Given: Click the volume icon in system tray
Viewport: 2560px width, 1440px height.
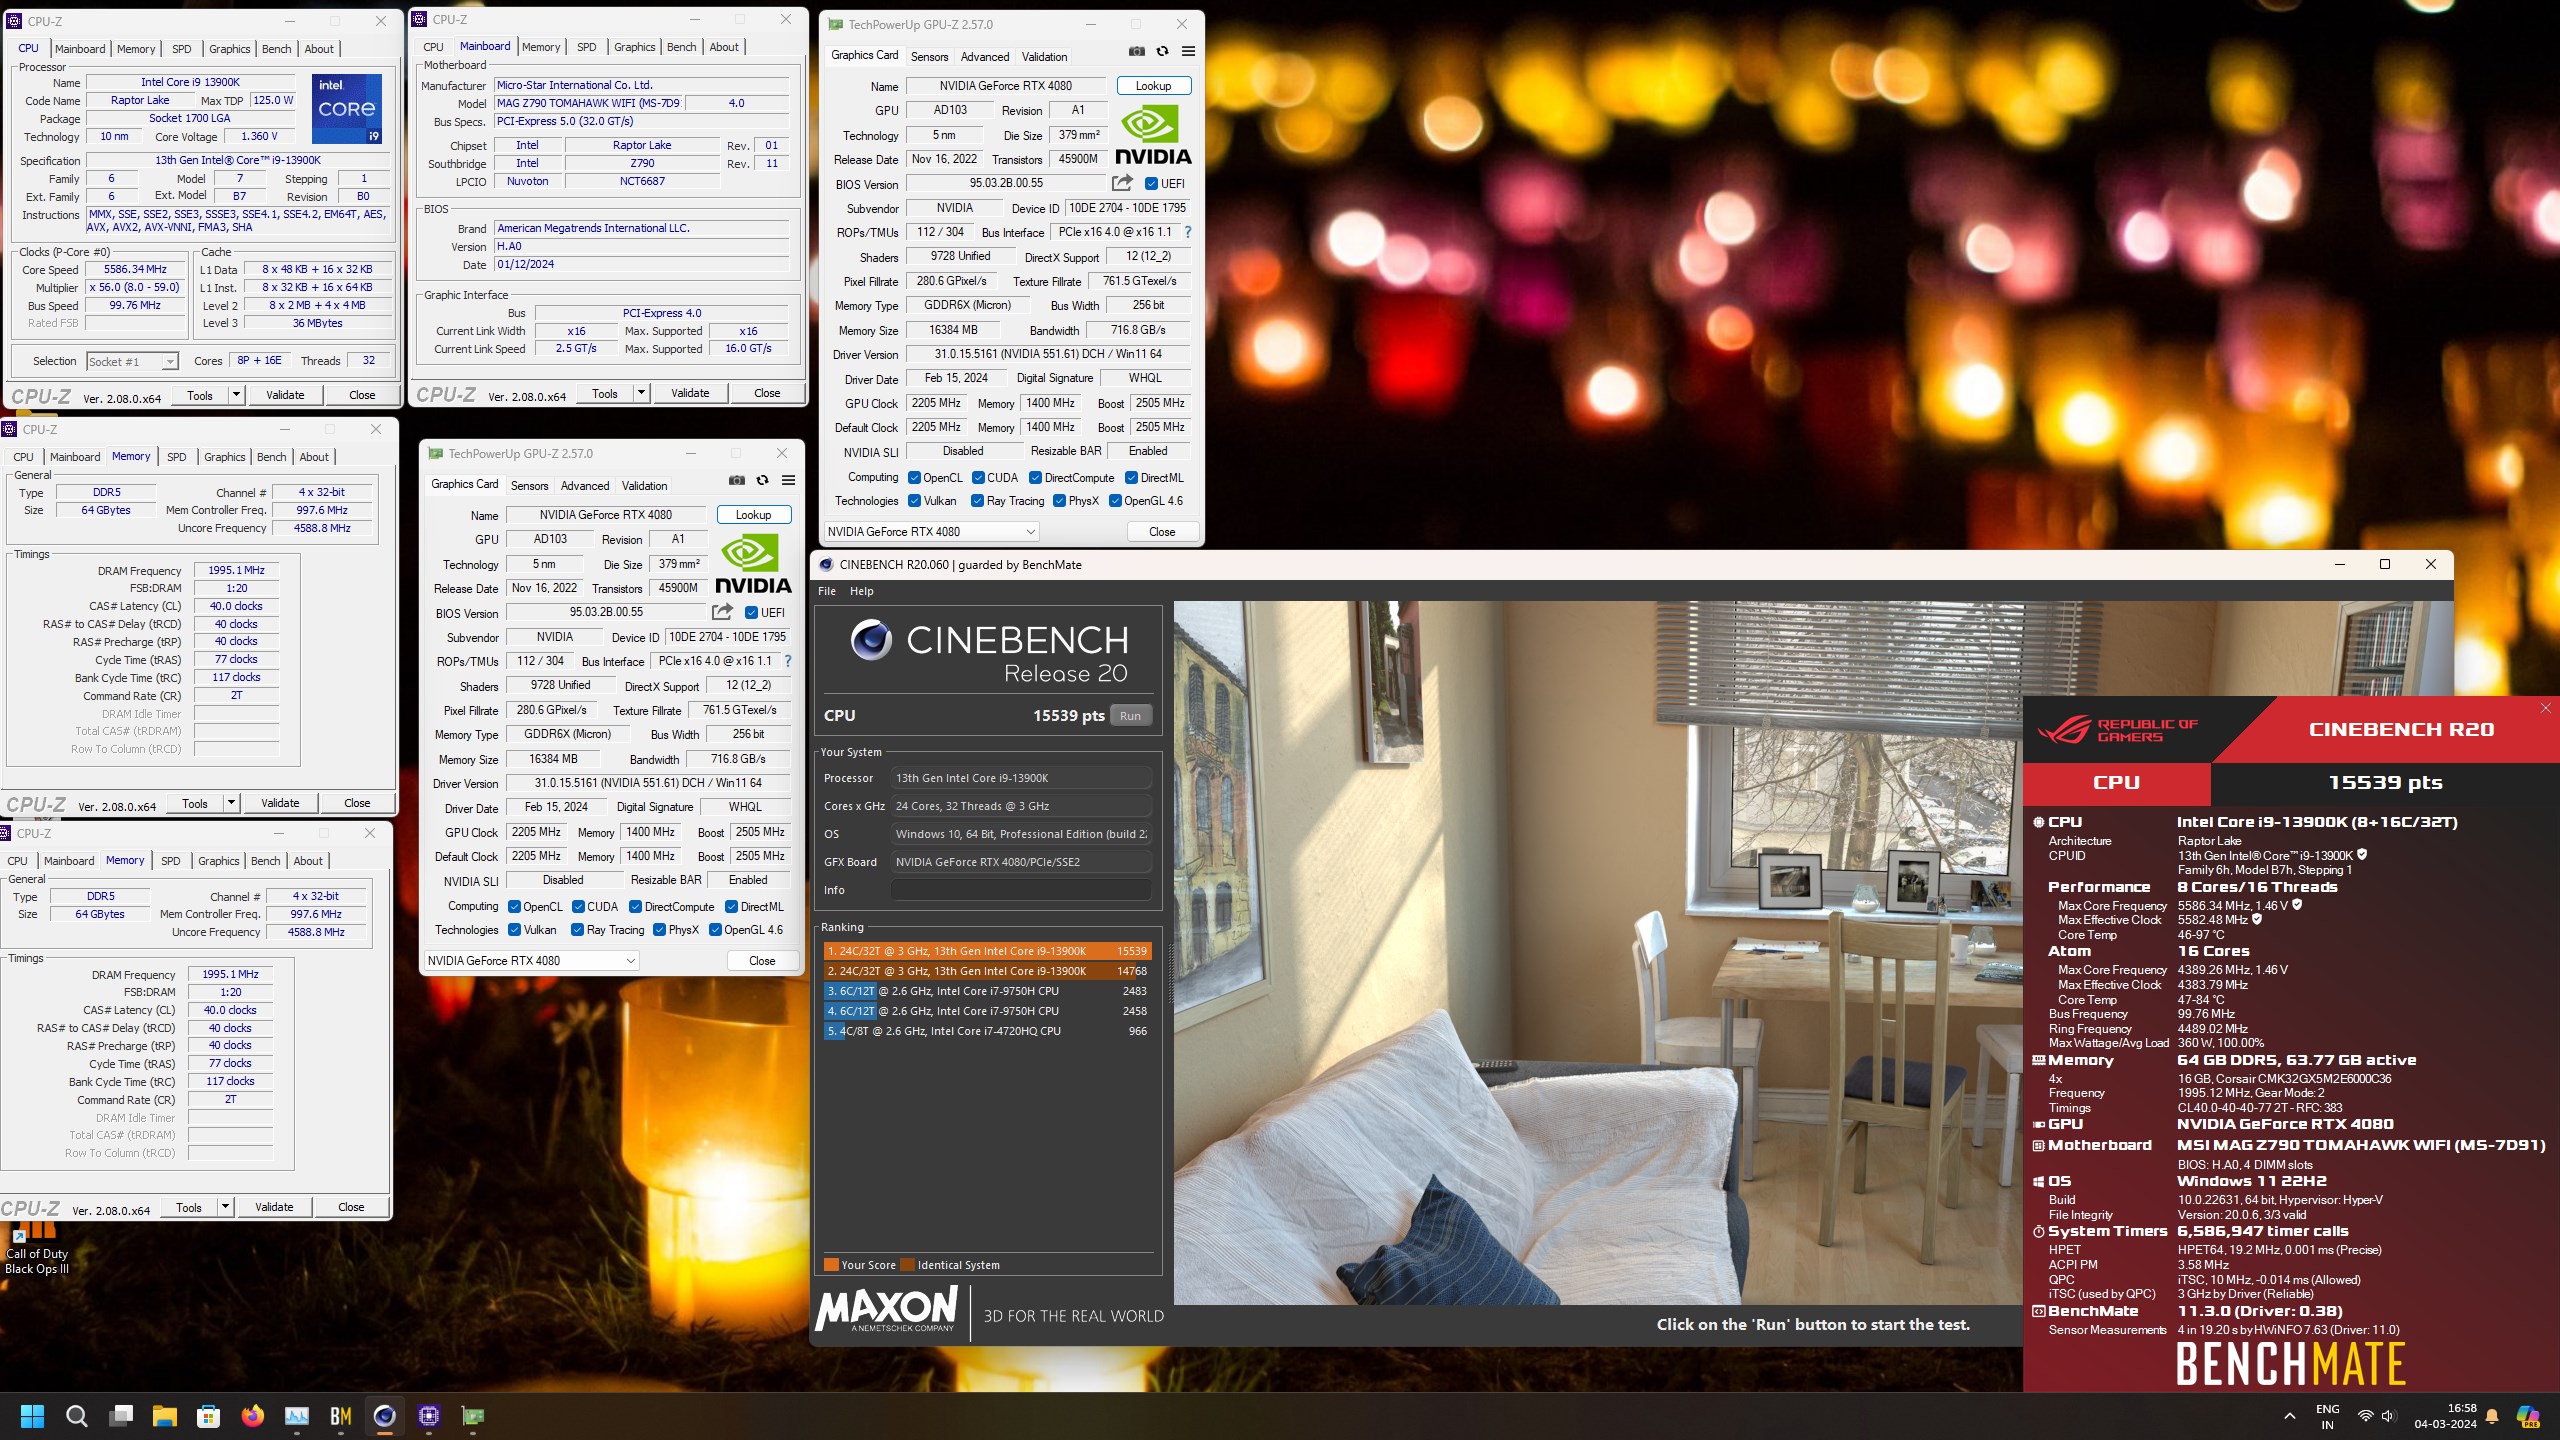Looking at the screenshot, I should (x=2388, y=1416).
